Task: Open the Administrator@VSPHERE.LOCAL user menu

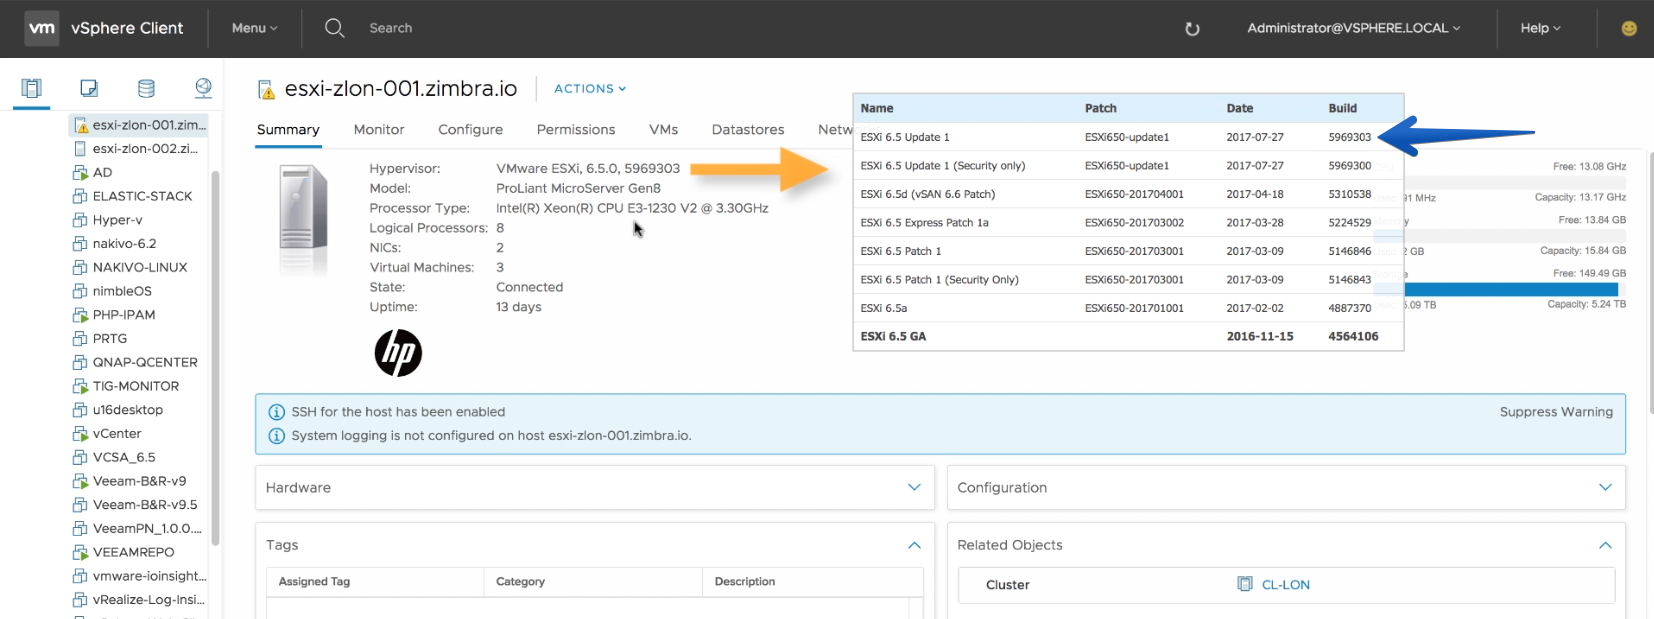Action: point(1353,28)
